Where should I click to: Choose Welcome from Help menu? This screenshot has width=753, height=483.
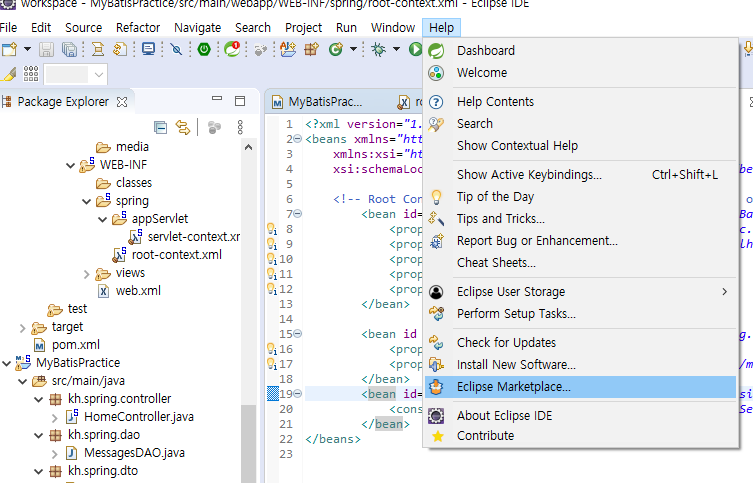point(581,72)
